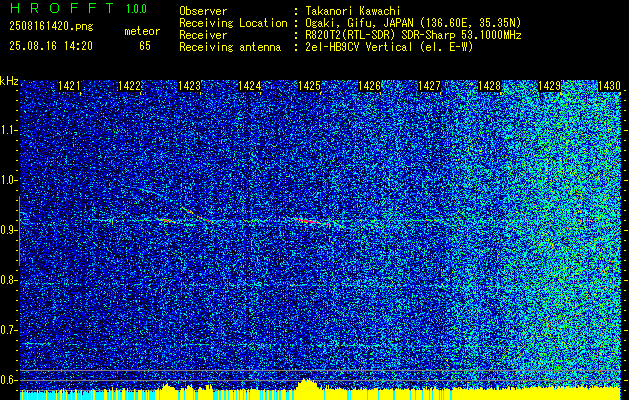Click the 1426 time marker
This screenshot has height=400, width=629.
tap(369, 86)
